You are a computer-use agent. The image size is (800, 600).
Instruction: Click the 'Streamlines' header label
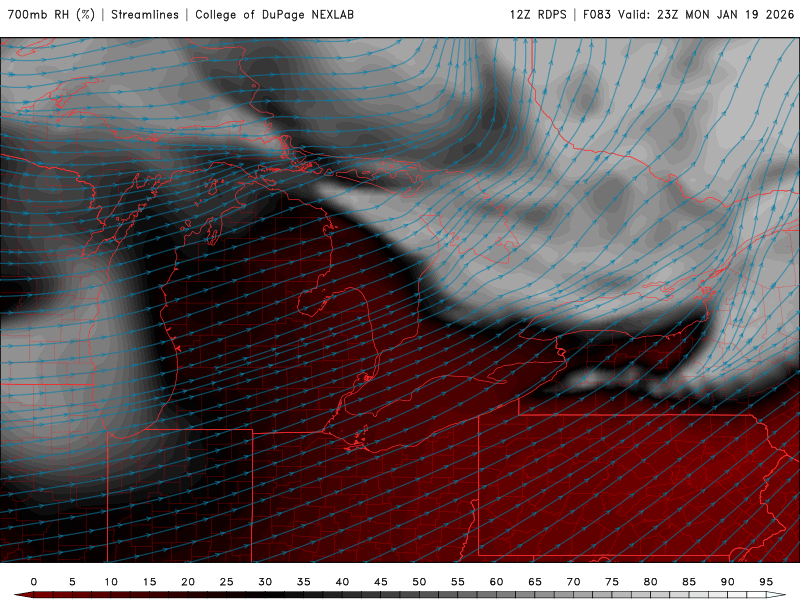(145, 15)
